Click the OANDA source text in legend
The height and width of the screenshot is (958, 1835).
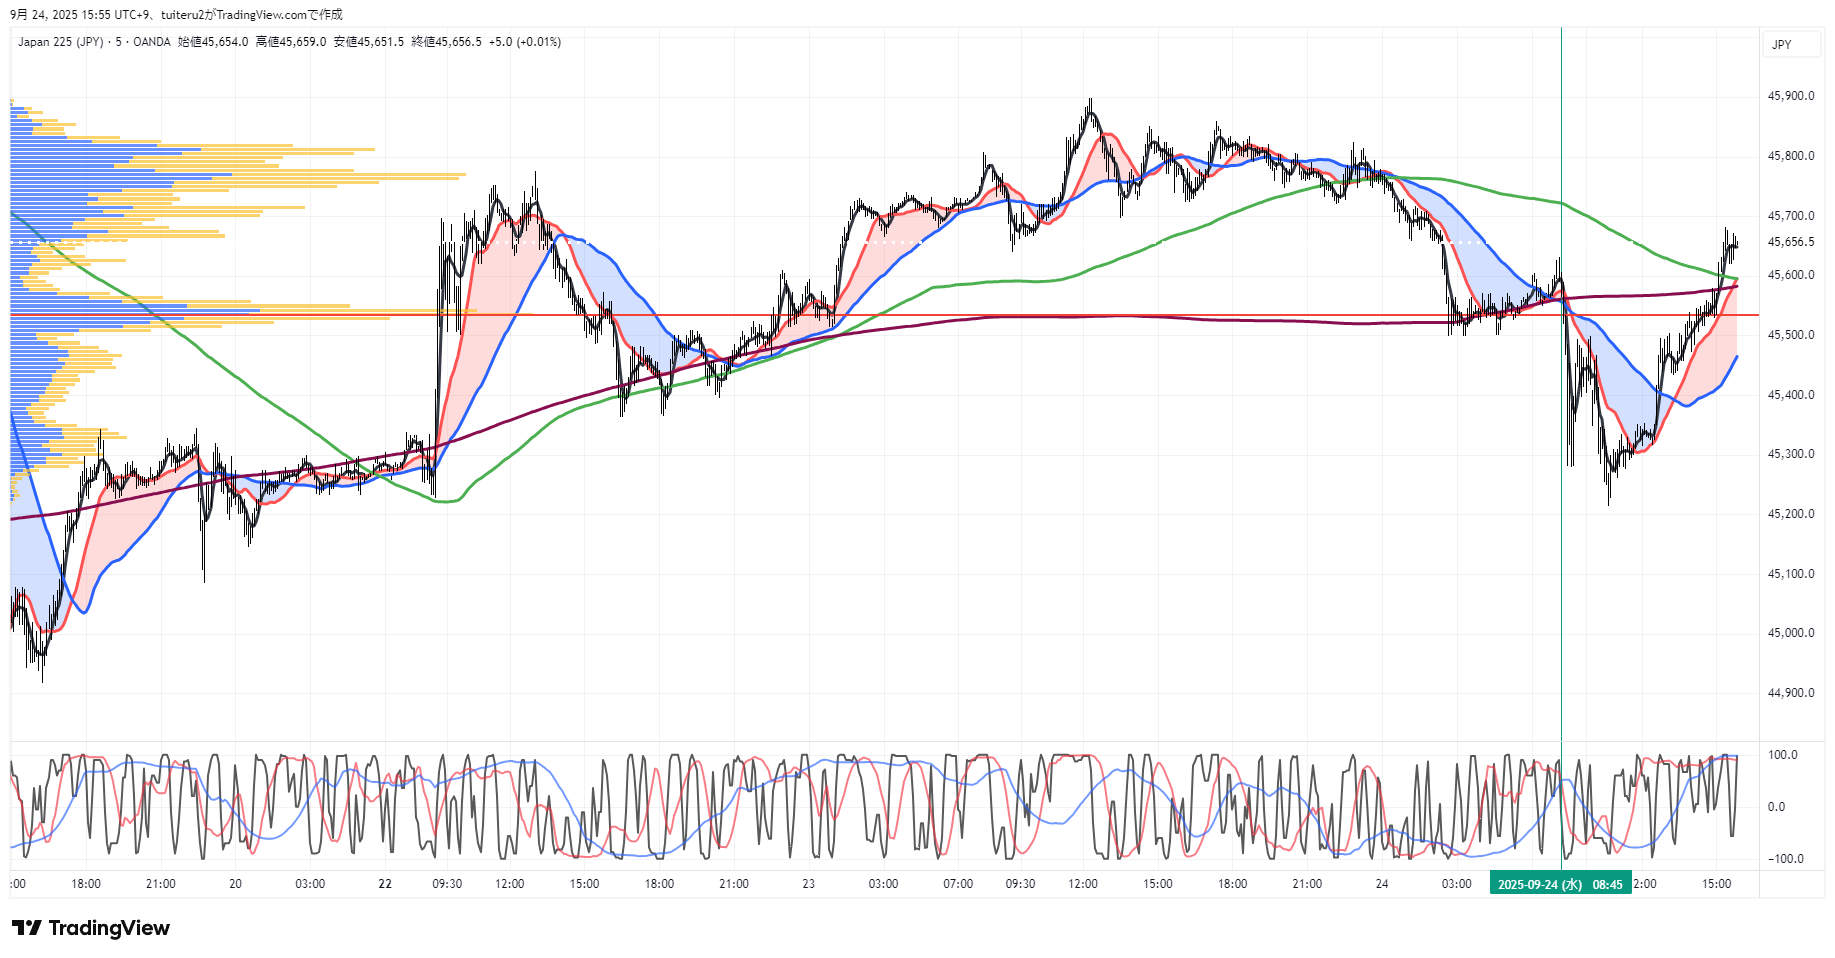coord(152,42)
